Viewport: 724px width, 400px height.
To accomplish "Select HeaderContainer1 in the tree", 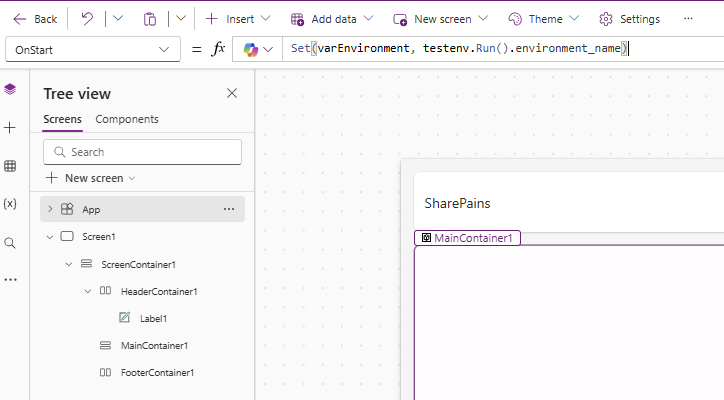I will coord(159,292).
